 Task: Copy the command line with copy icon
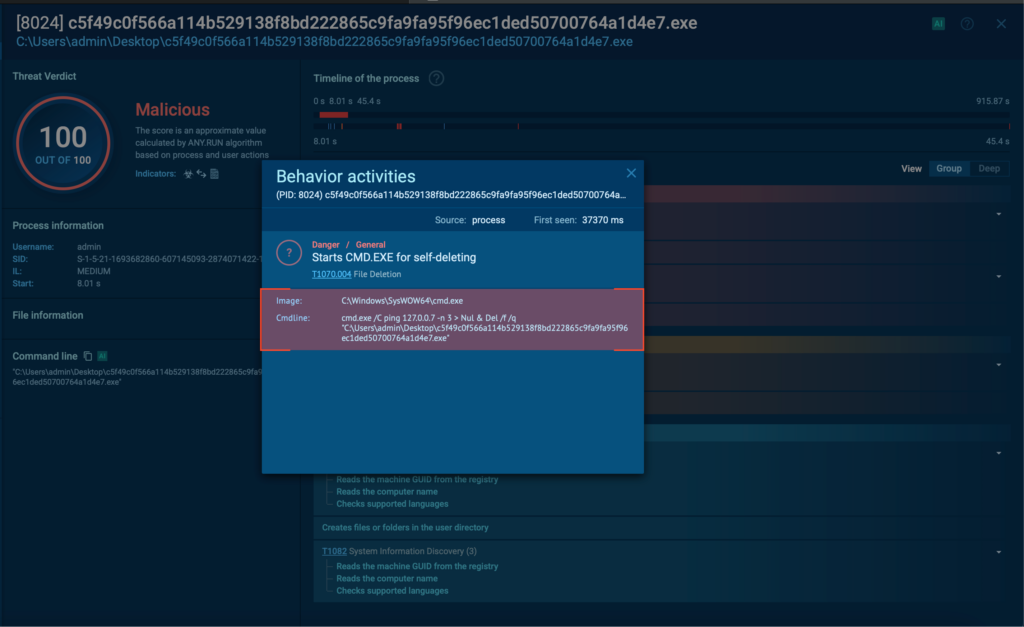88,356
